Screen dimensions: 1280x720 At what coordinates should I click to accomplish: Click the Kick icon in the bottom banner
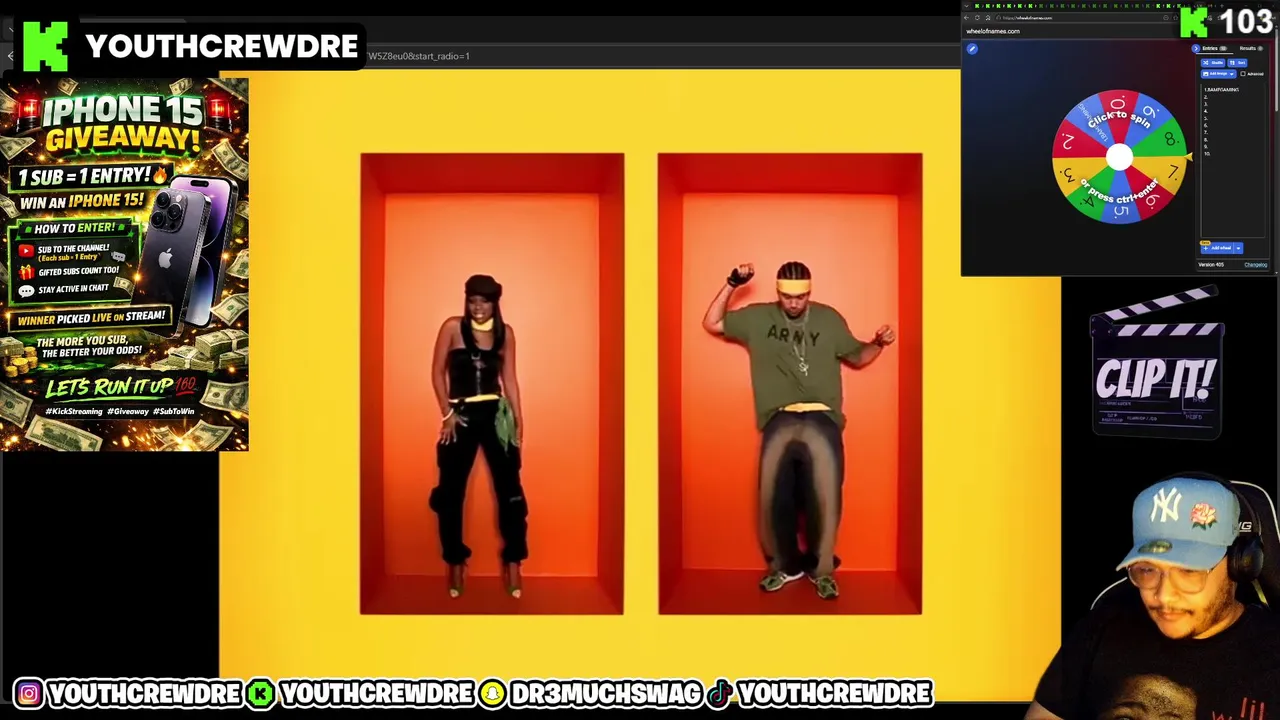click(261, 693)
